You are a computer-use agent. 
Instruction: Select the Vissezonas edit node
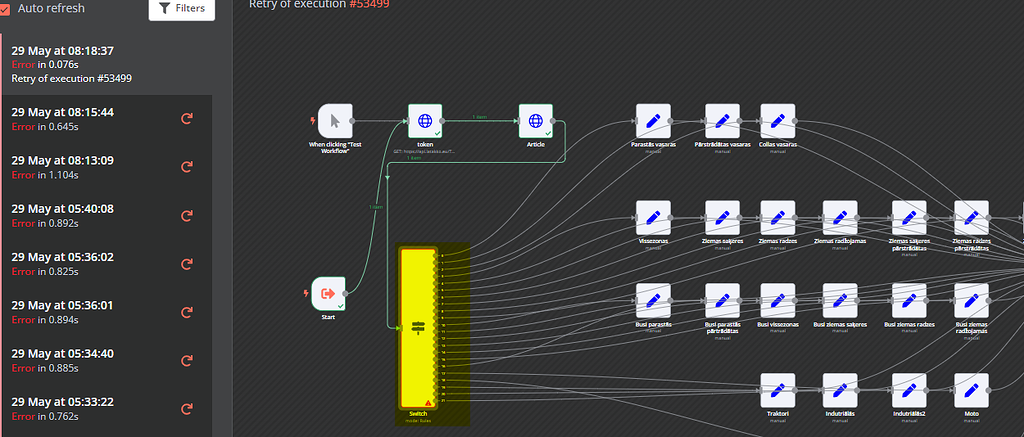pyautogui.click(x=652, y=218)
